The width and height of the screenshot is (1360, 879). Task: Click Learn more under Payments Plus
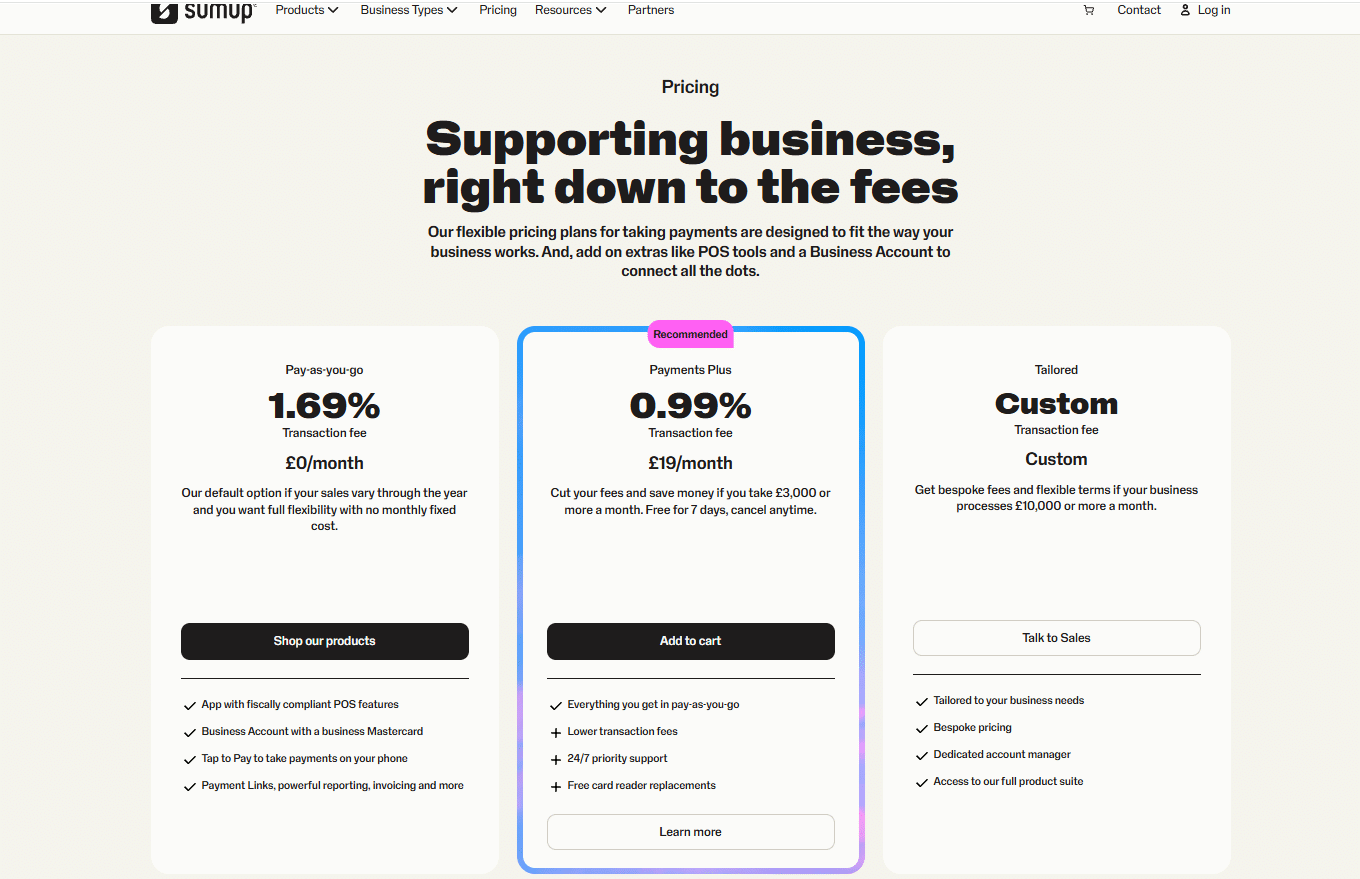[x=691, y=832]
